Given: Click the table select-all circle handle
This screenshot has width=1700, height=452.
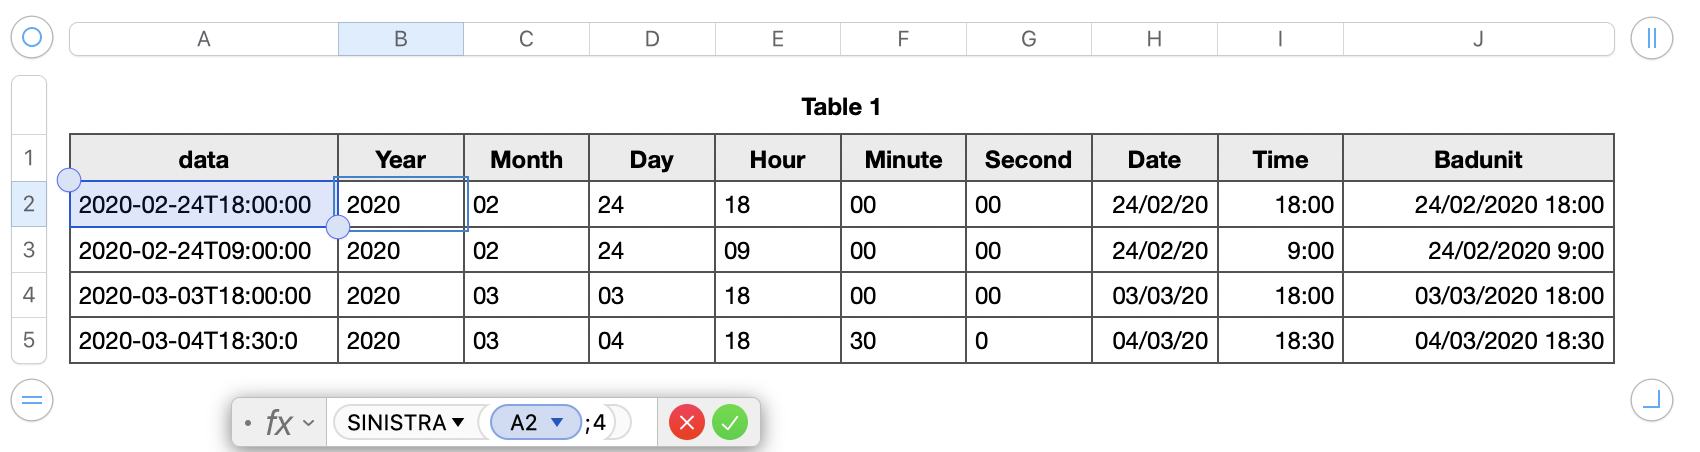Looking at the screenshot, I should [31, 38].
